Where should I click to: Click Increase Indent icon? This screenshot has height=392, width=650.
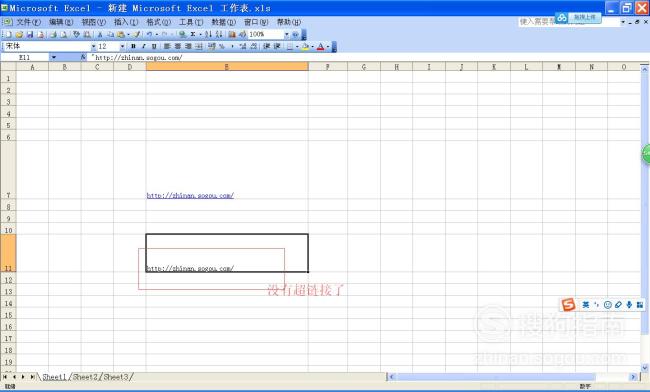coord(276,46)
